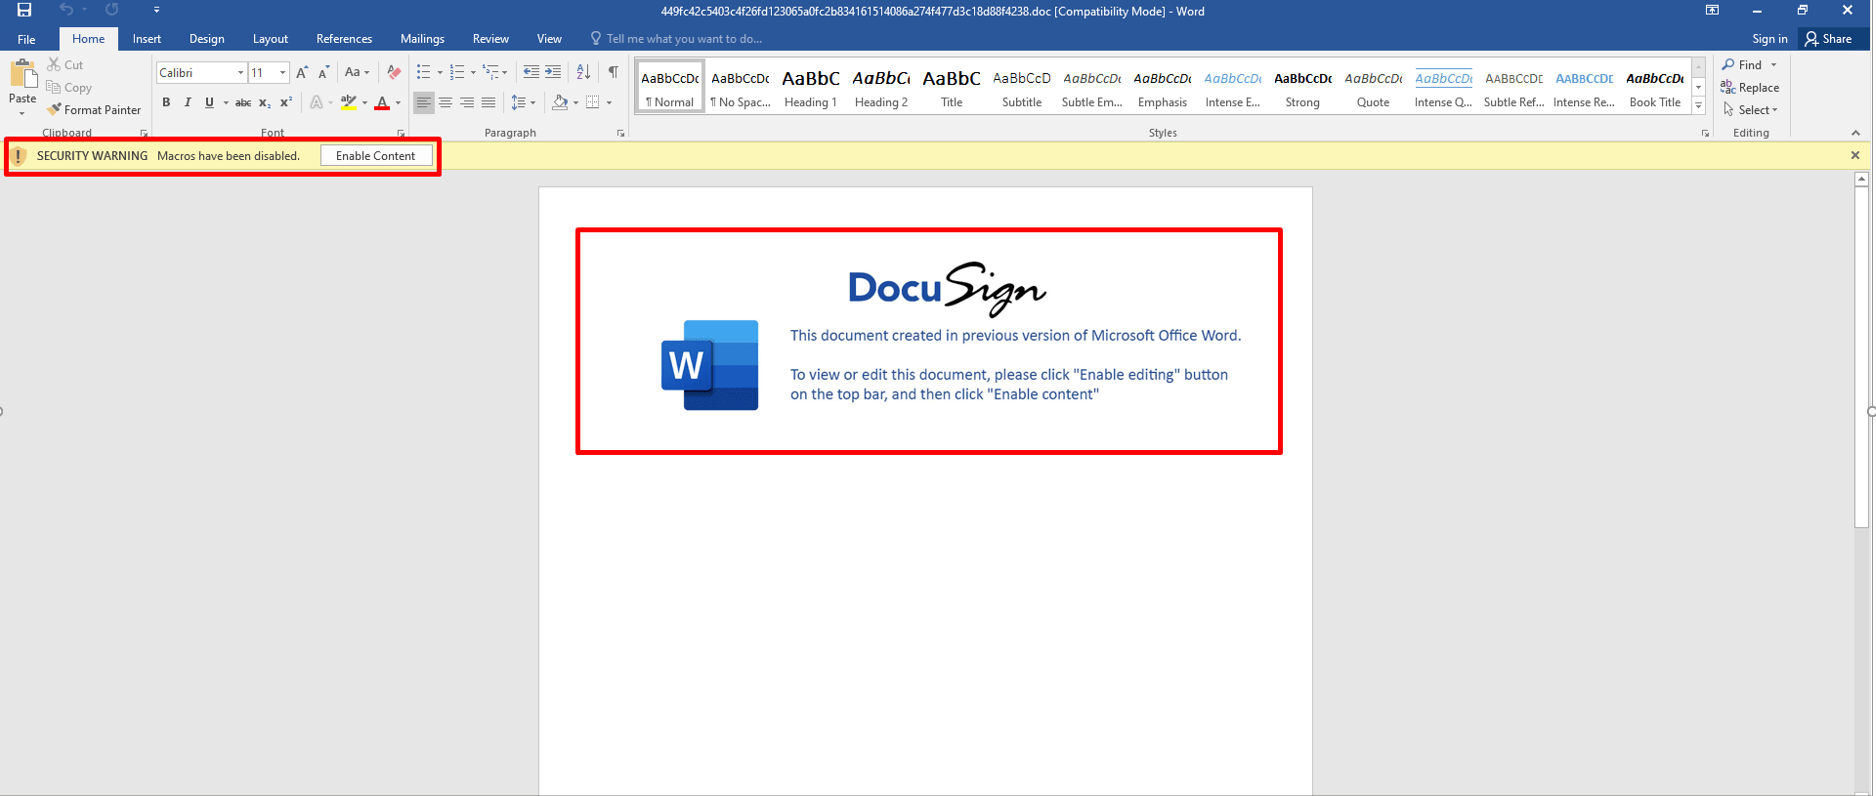Toggle align right

click(467, 102)
